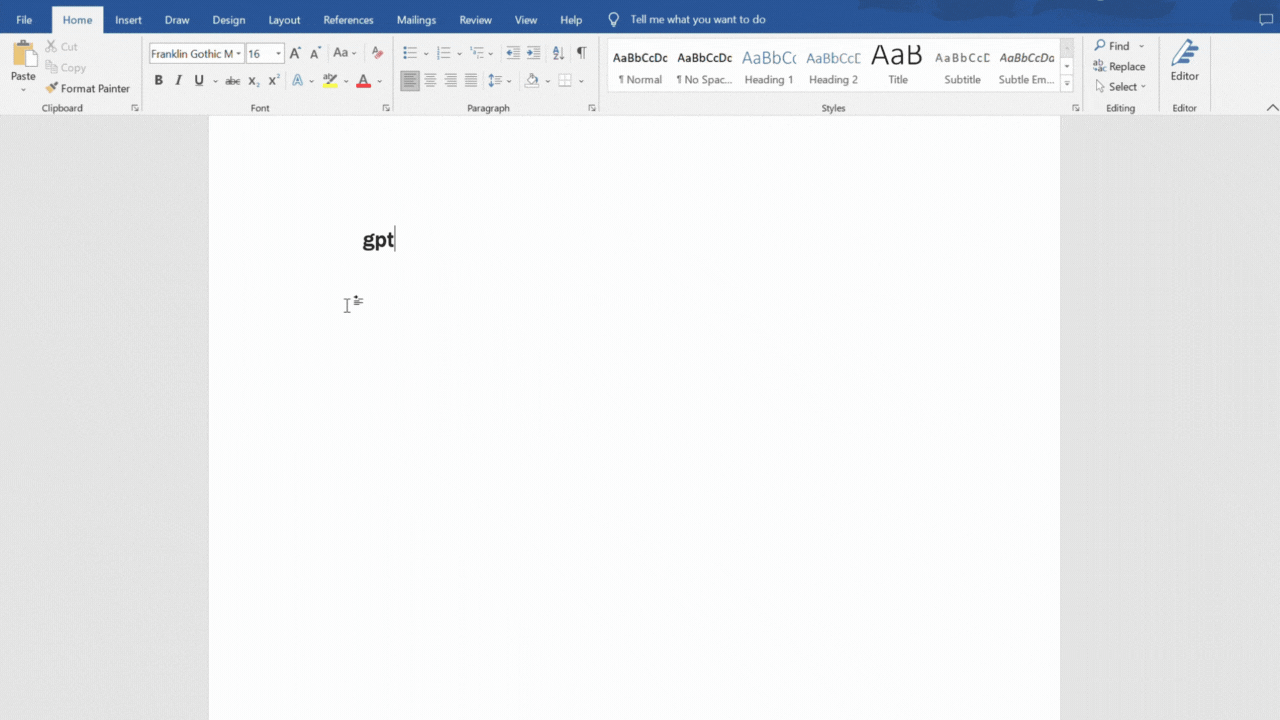
Task: Switch to the Design tab
Action: (x=229, y=20)
